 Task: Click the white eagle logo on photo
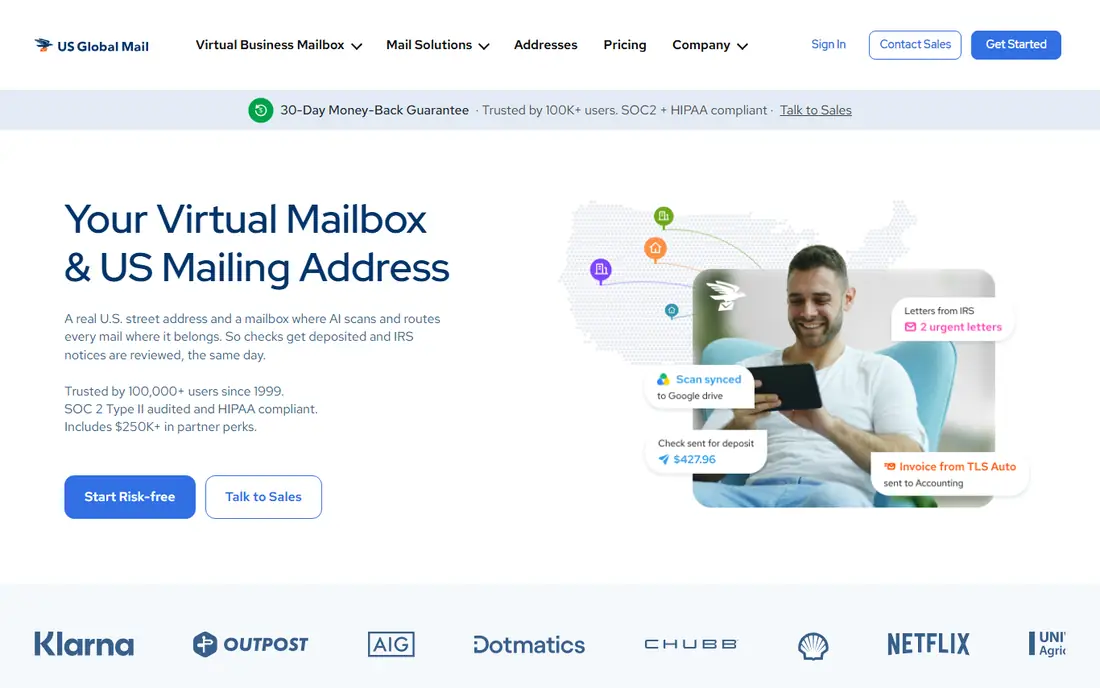pos(725,295)
